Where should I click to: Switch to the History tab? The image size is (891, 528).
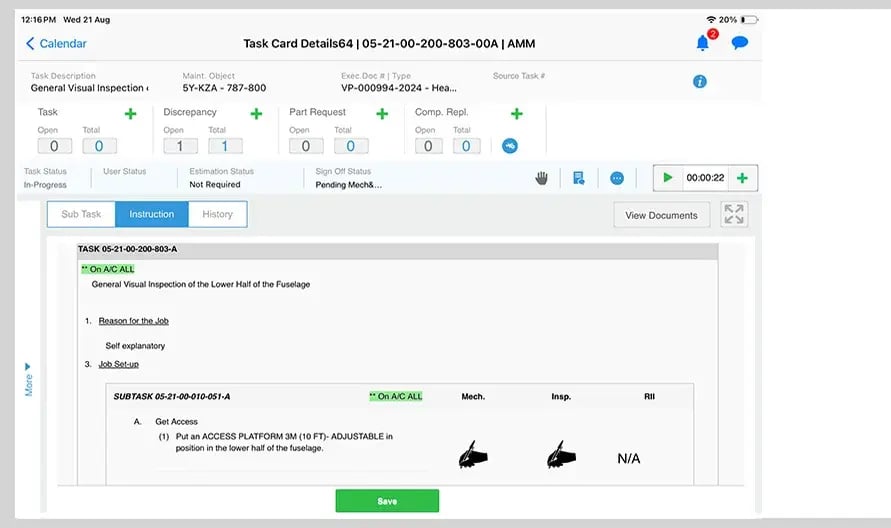point(217,214)
